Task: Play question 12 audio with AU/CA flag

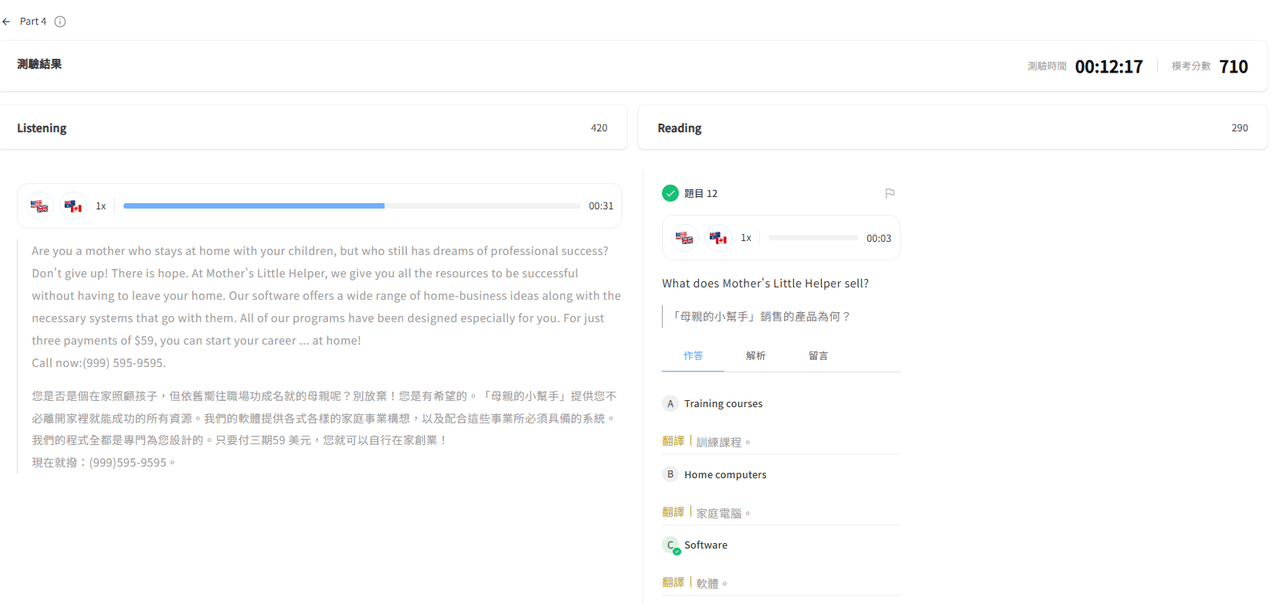Action: (x=718, y=238)
